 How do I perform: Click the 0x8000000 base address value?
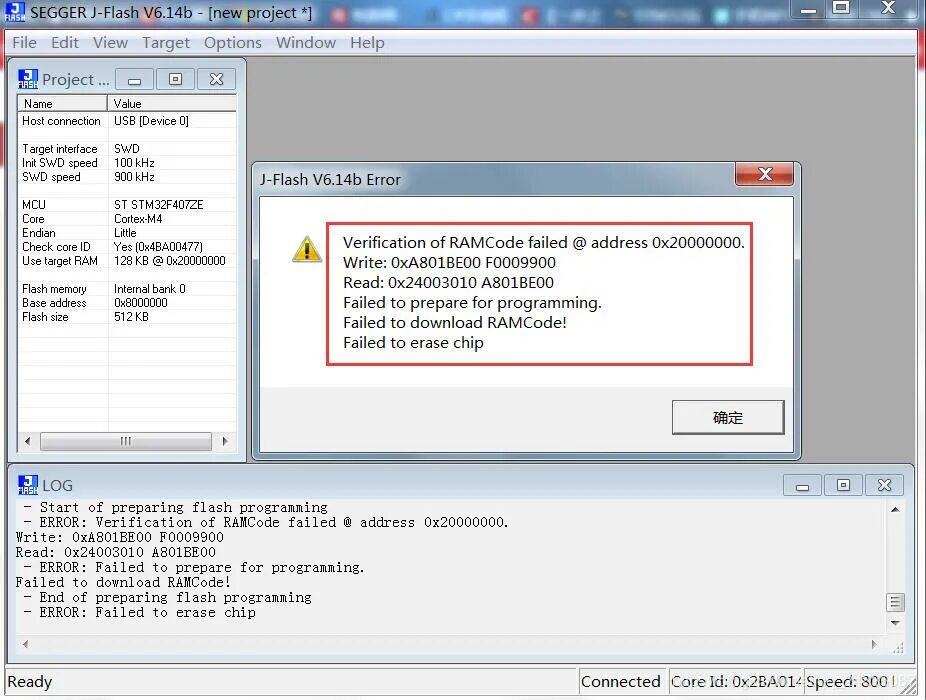pyautogui.click(x=141, y=302)
